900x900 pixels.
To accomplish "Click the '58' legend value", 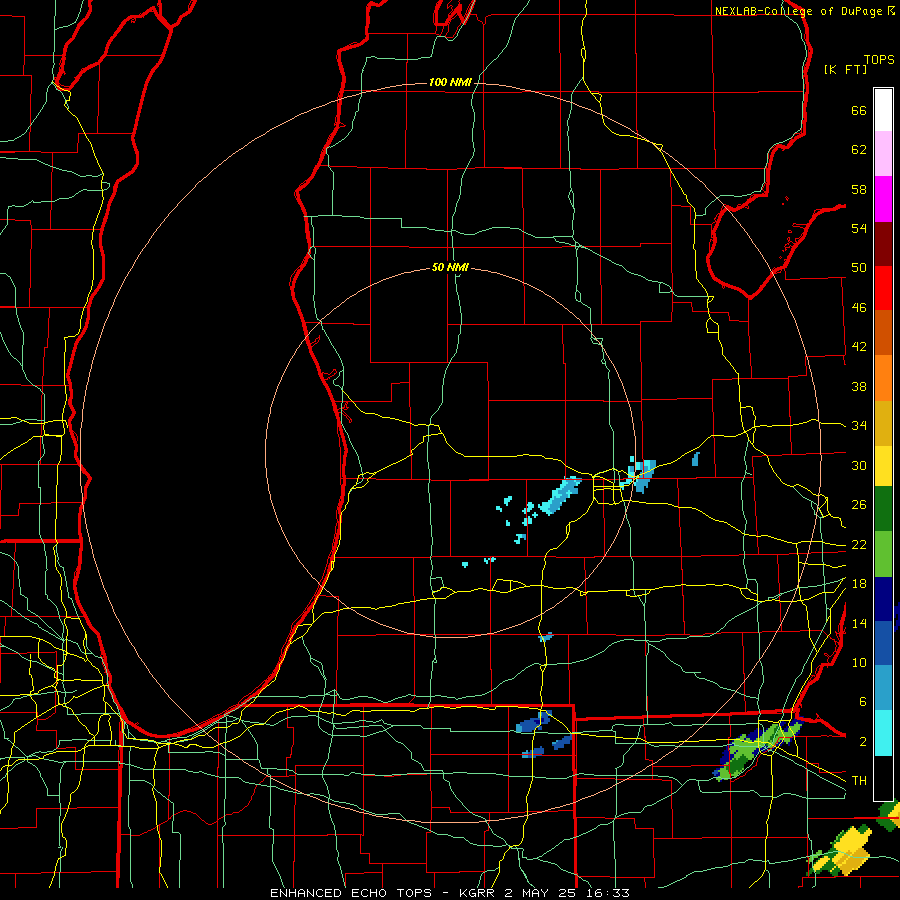I will (859, 189).
